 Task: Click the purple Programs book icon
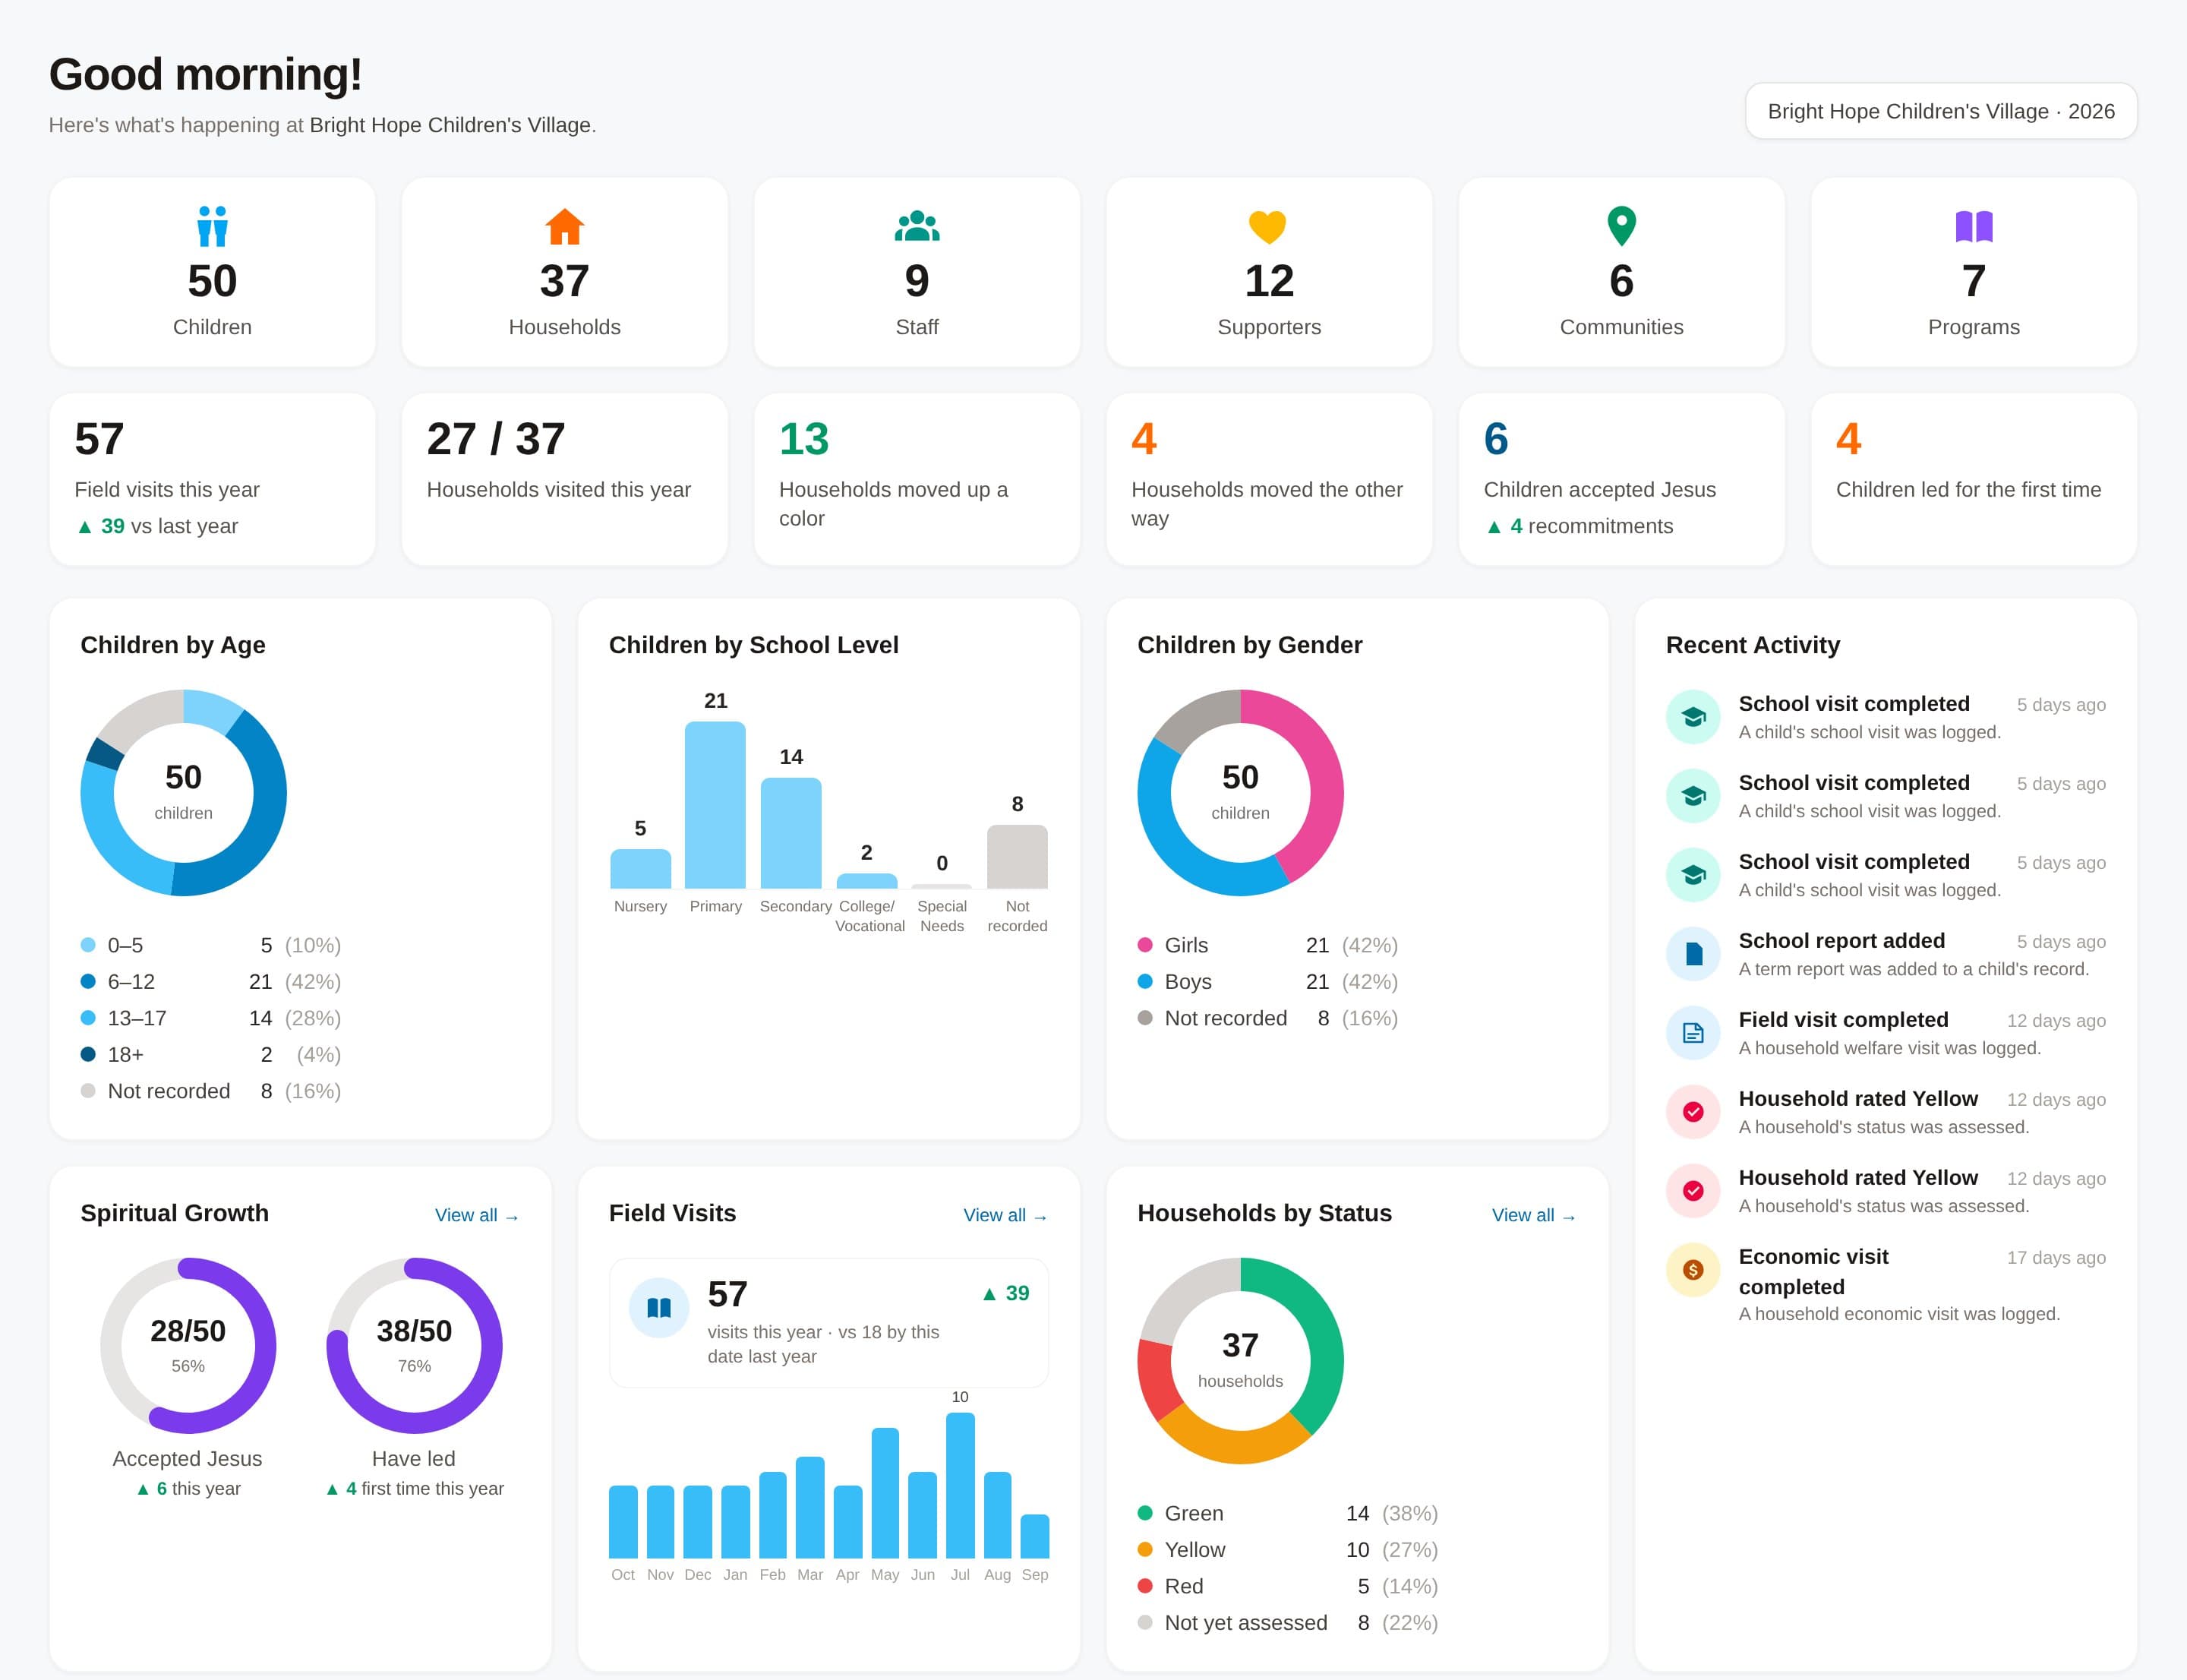click(1973, 227)
